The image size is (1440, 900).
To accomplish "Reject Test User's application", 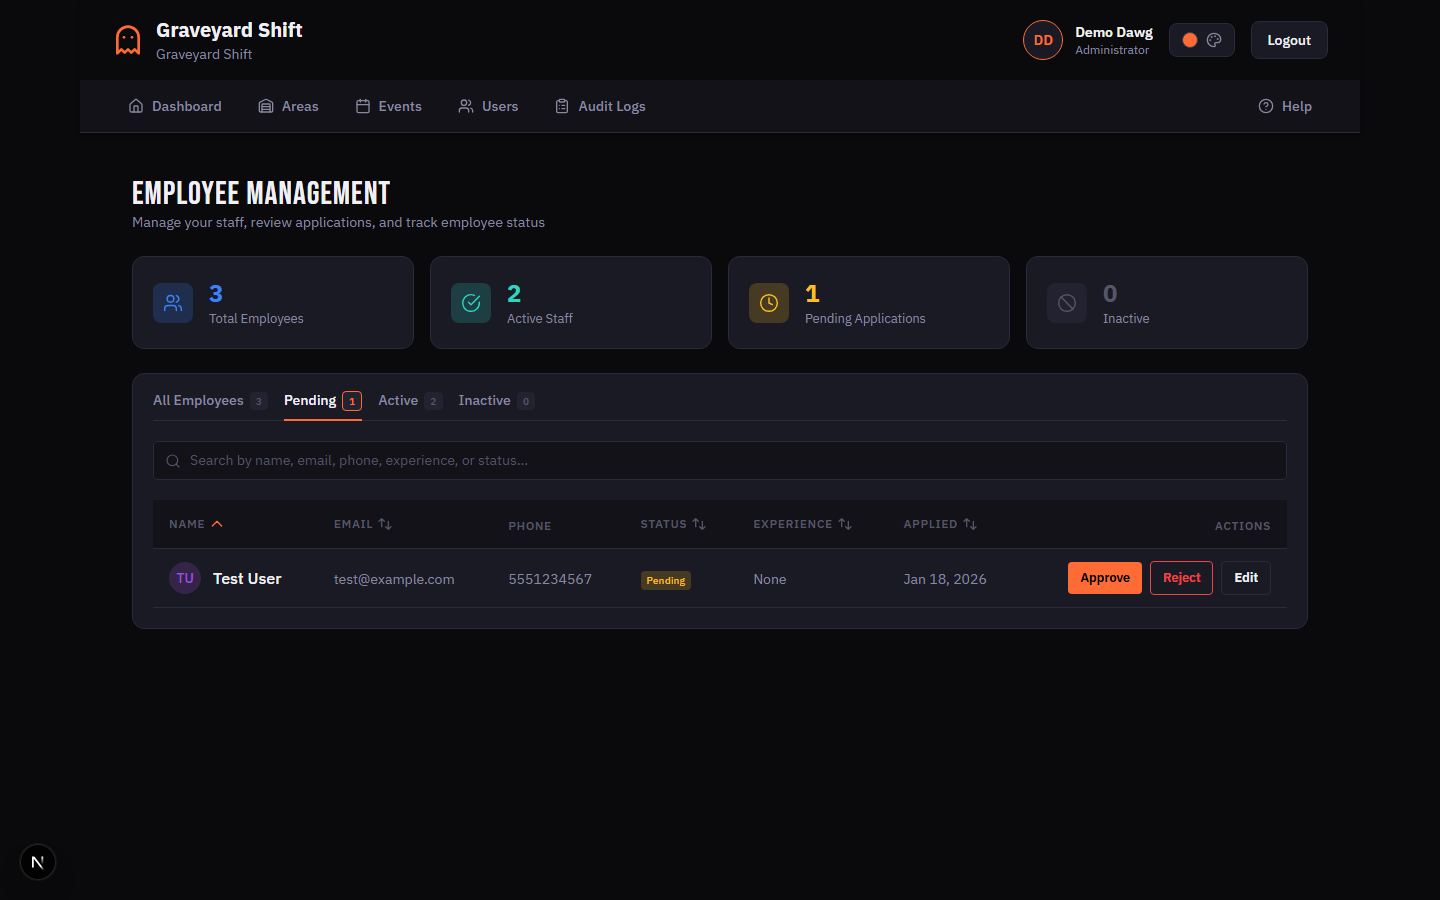I will pos(1181,578).
